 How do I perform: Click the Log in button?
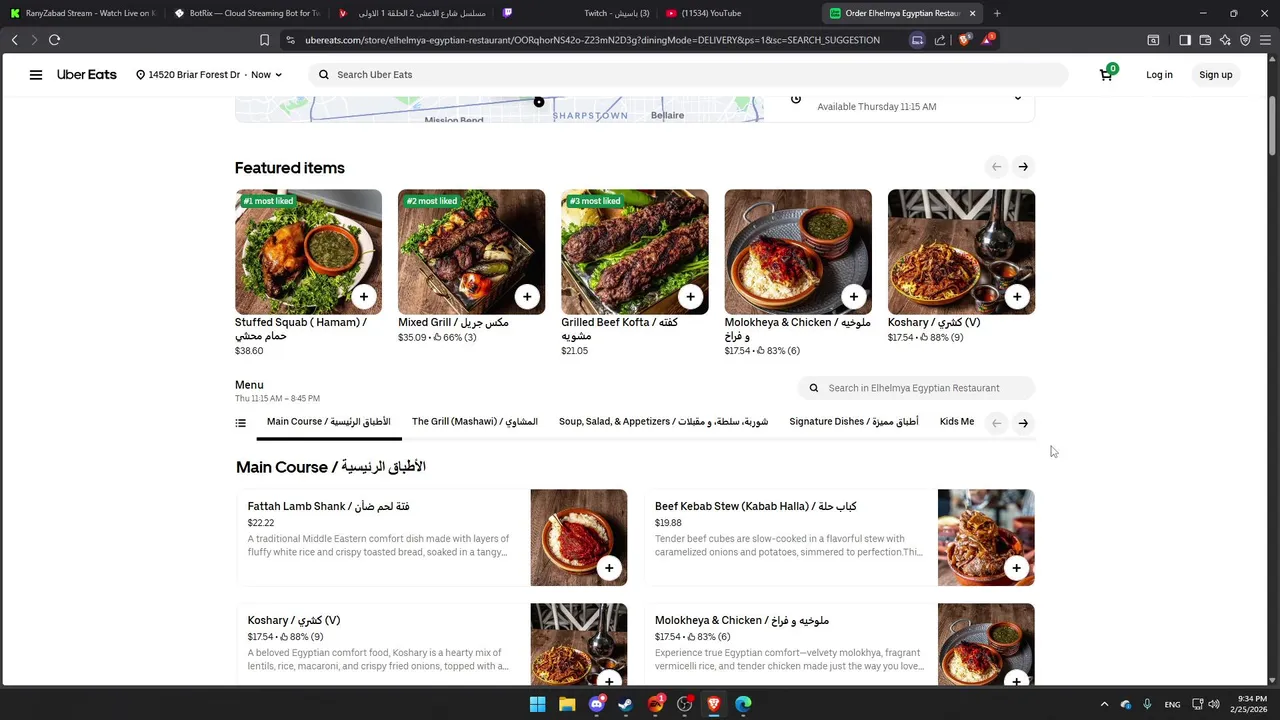tap(1159, 75)
